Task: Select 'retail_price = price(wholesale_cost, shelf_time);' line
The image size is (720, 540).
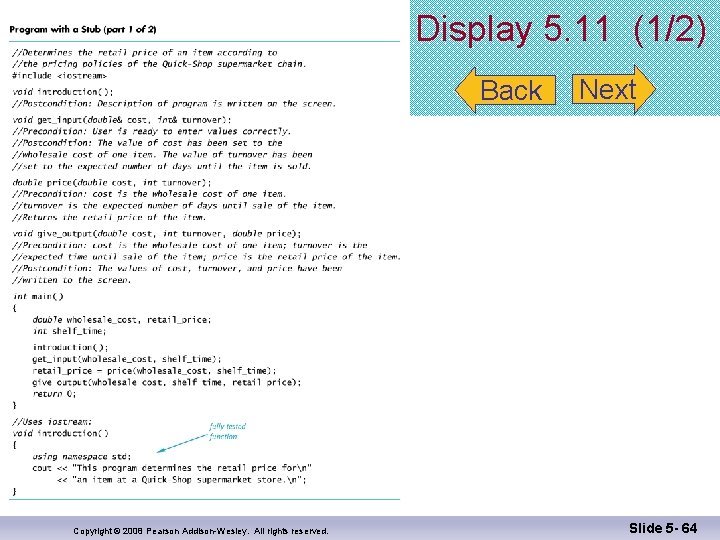Action: (x=154, y=371)
